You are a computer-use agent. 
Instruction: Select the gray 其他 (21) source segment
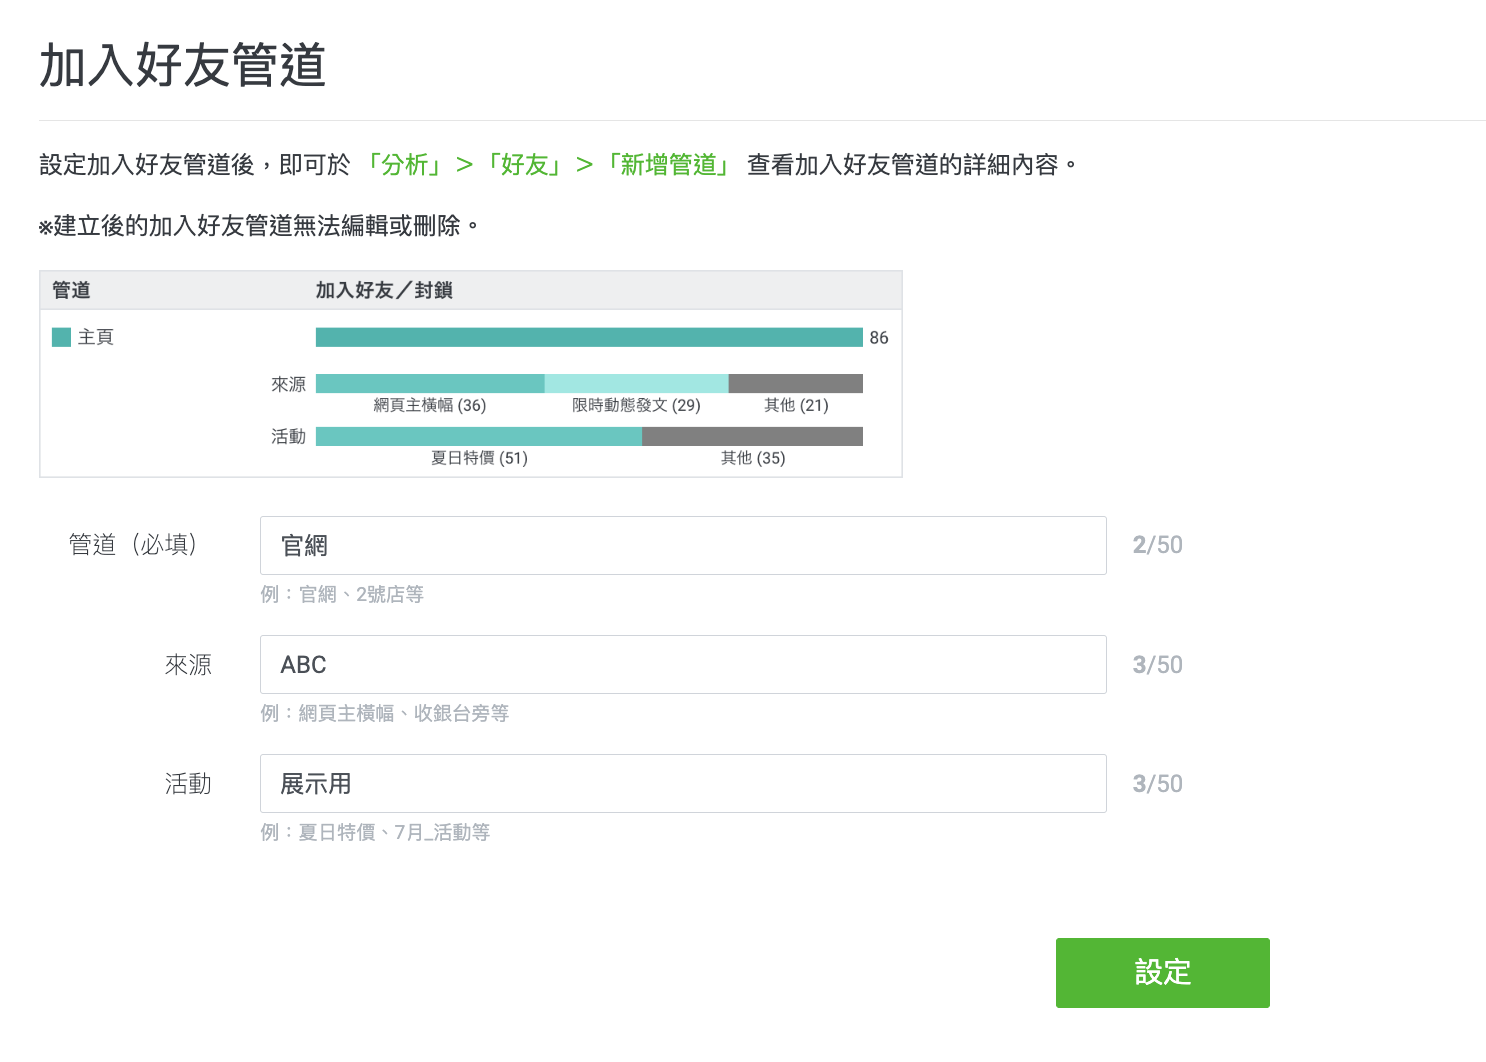(795, 383)
